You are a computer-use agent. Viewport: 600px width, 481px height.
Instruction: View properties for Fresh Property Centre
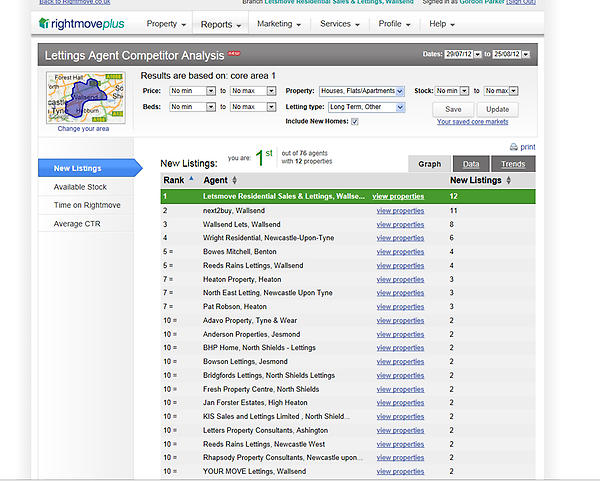click(400, 390)
